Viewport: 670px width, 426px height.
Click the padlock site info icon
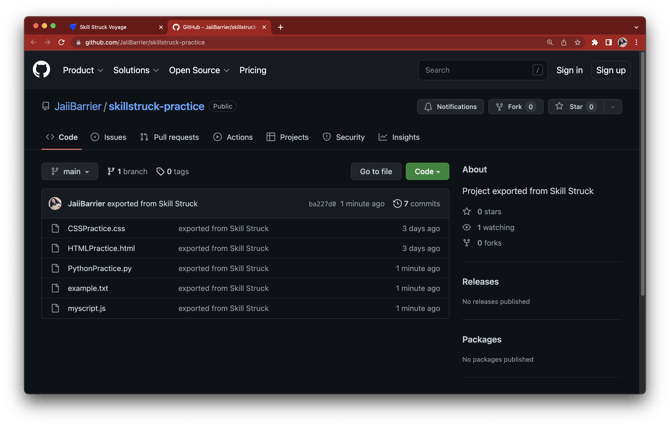click(x=78, y=42)
